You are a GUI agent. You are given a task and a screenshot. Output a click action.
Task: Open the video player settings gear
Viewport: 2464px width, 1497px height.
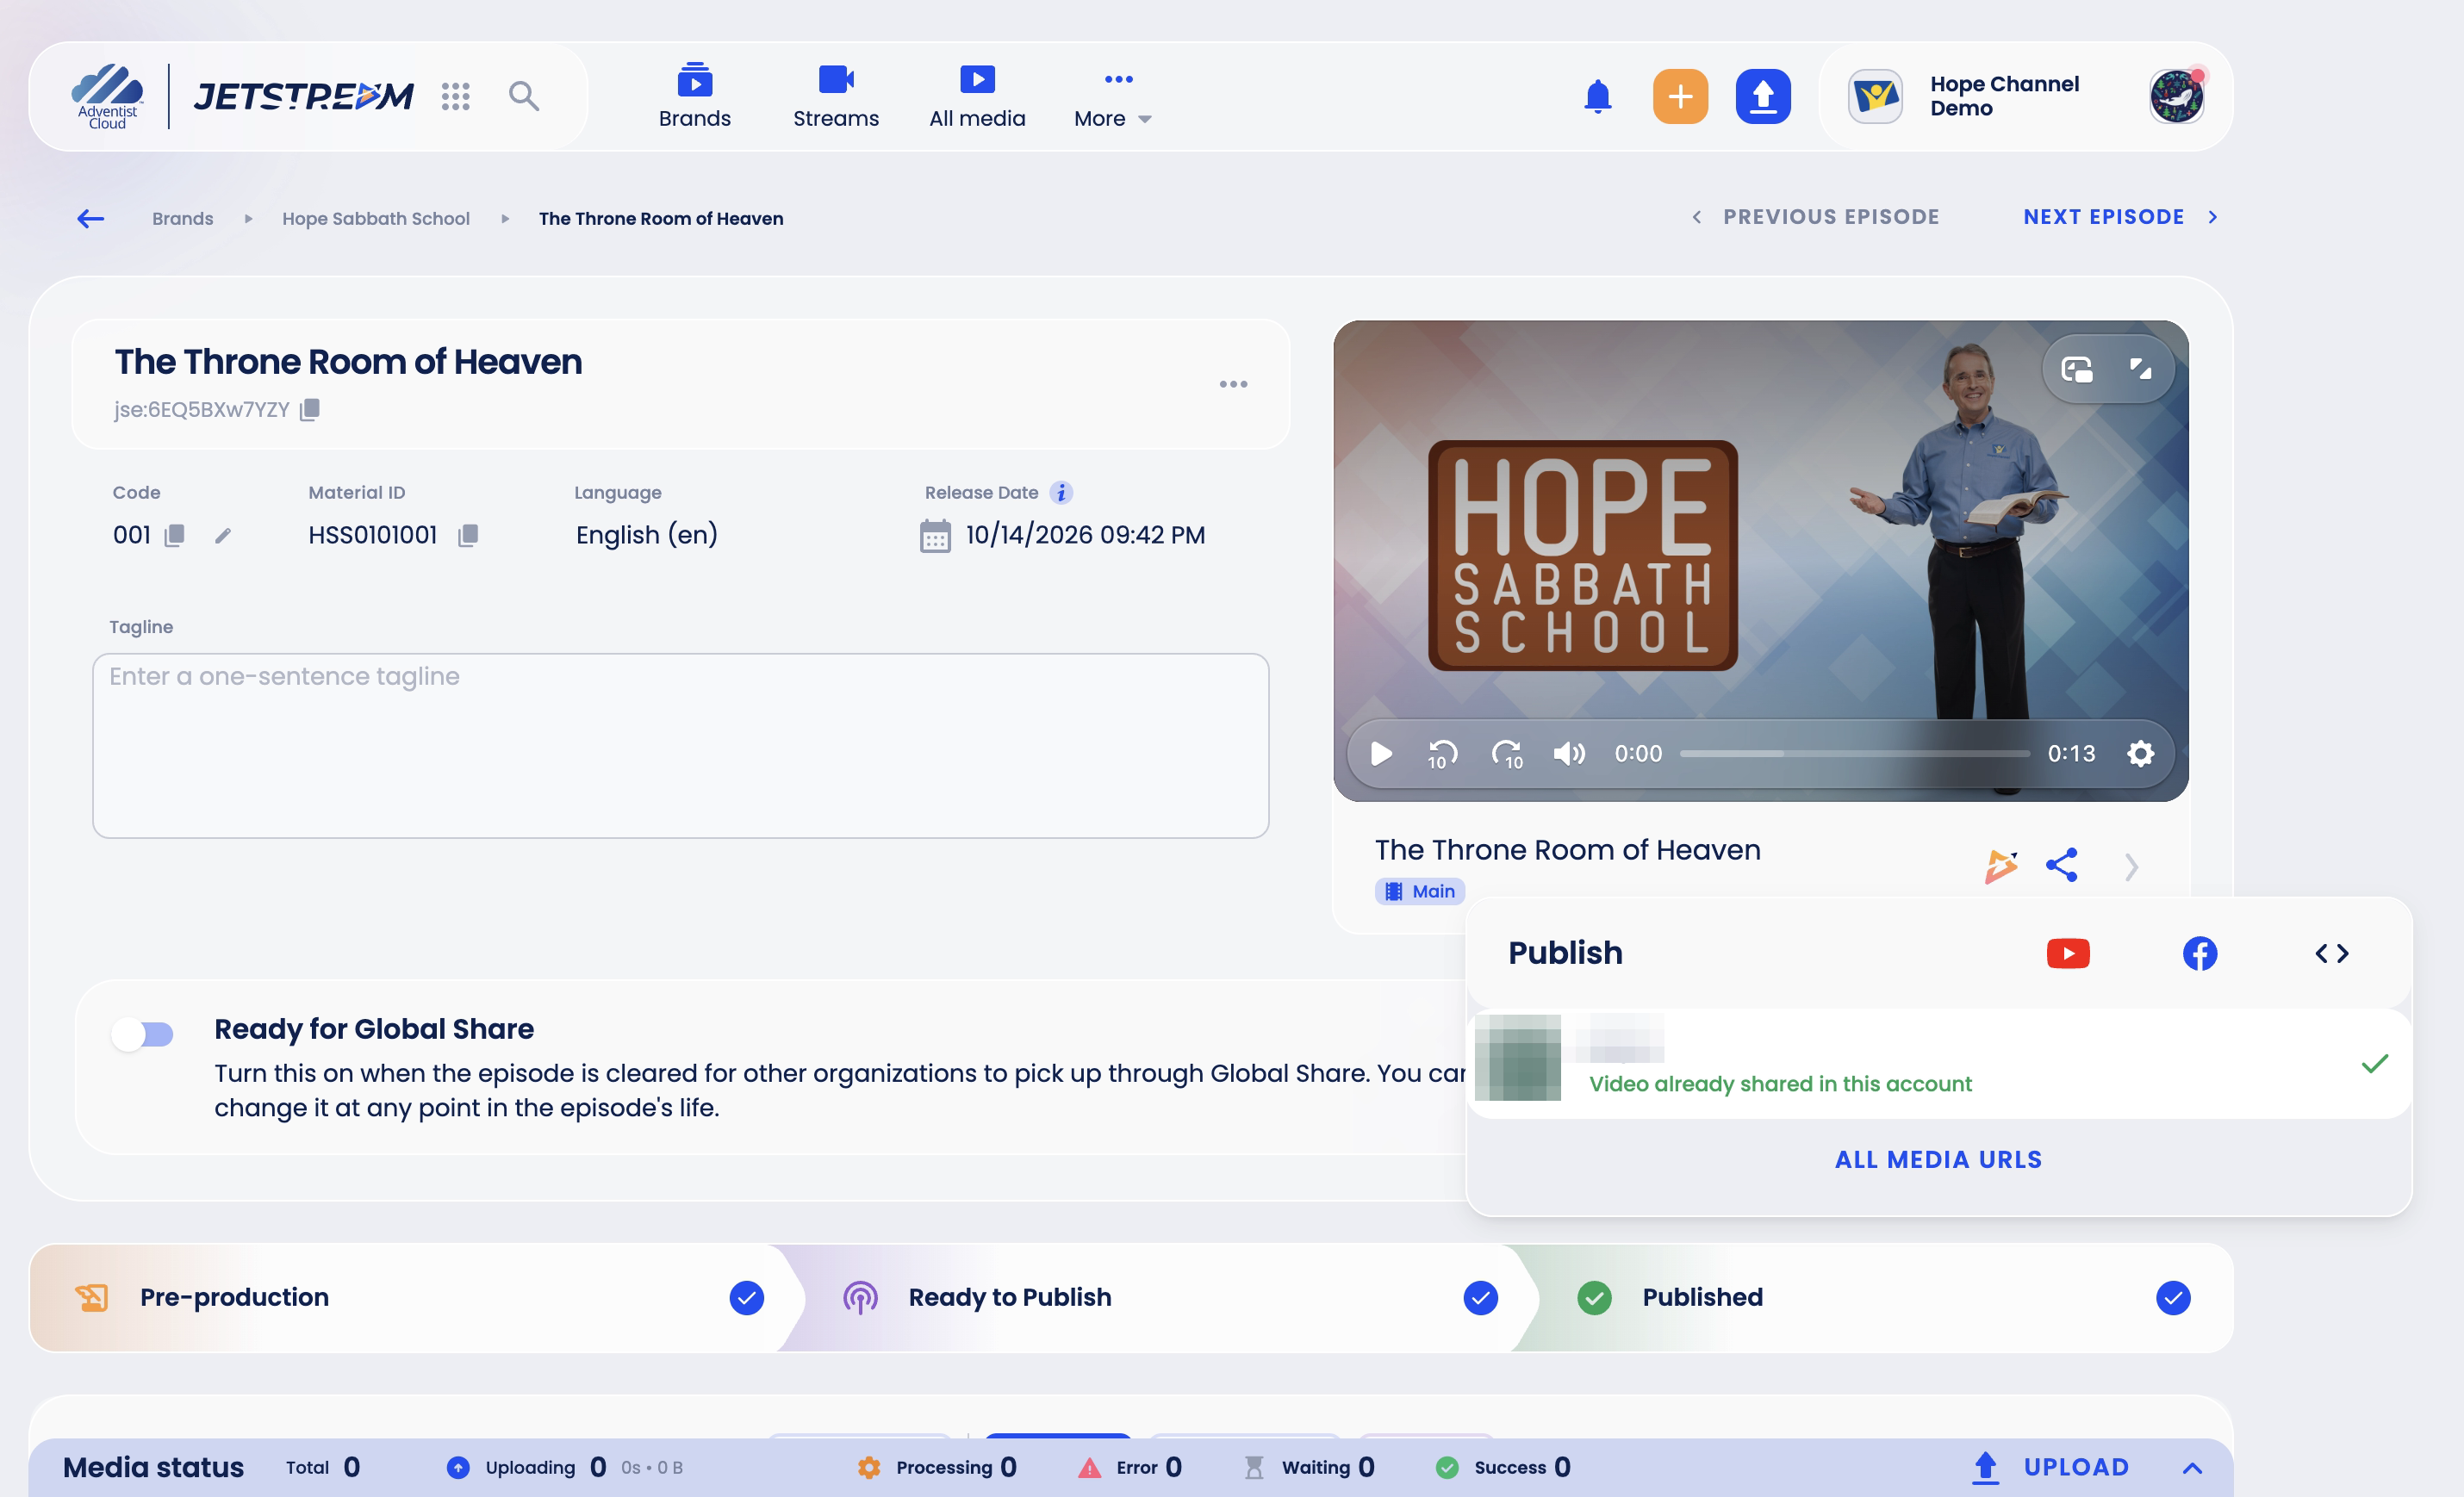(2140, 753)
